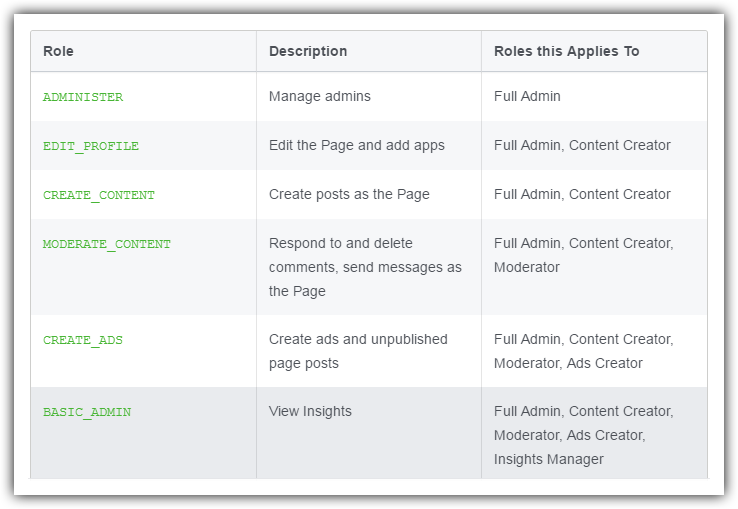Screen dimensions: 738x509
Task: Click the MODERATE_CONTENT role code
Action: (107, 244)
